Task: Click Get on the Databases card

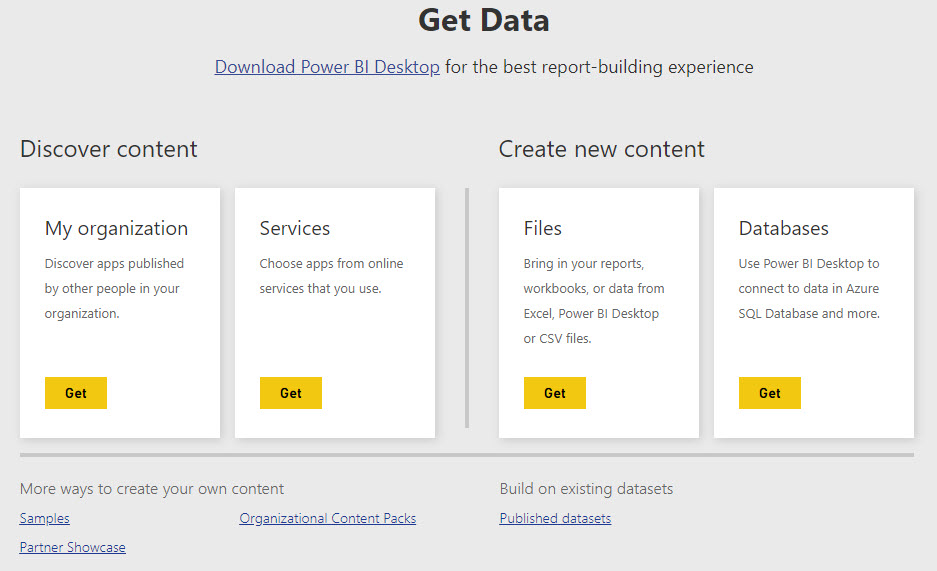Action: coord(770,393)
